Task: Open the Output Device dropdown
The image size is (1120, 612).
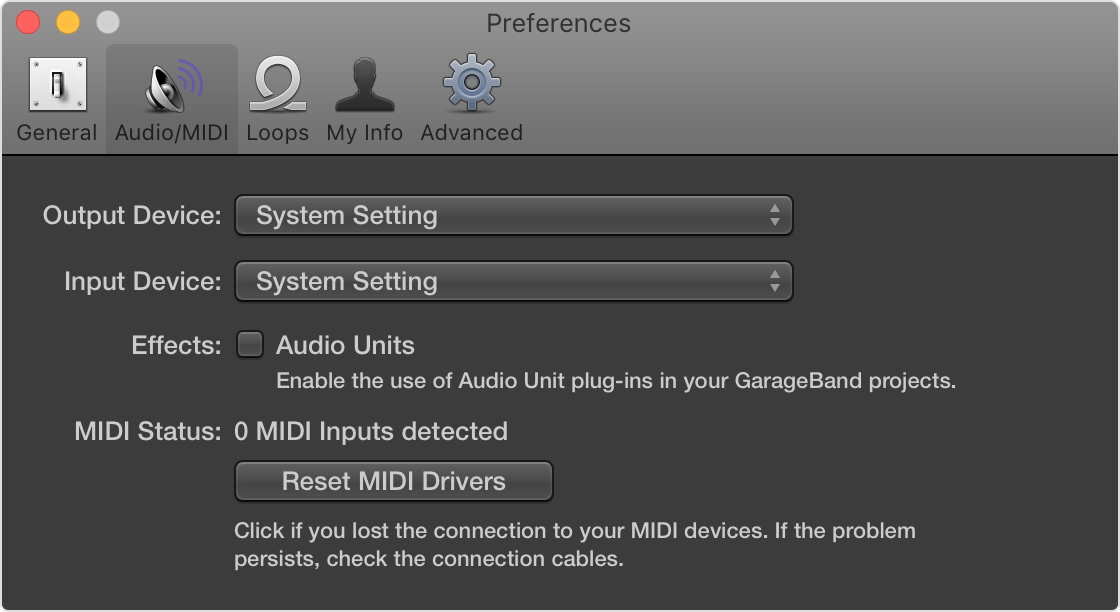Action: click(513, 215)
